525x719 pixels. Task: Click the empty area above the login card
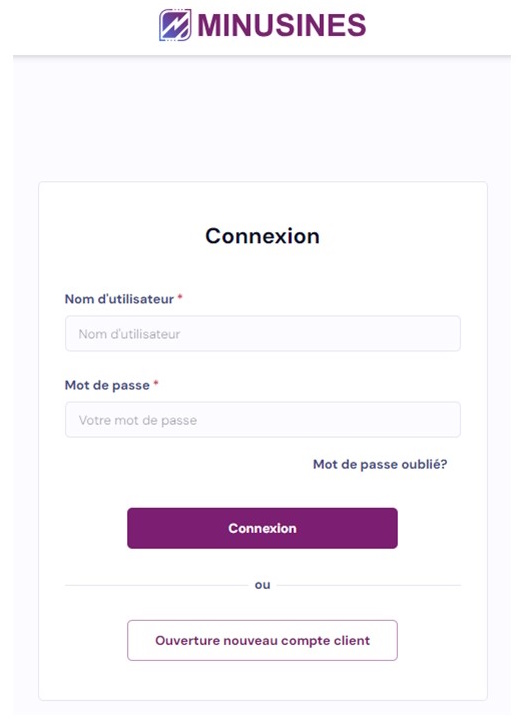262,119
